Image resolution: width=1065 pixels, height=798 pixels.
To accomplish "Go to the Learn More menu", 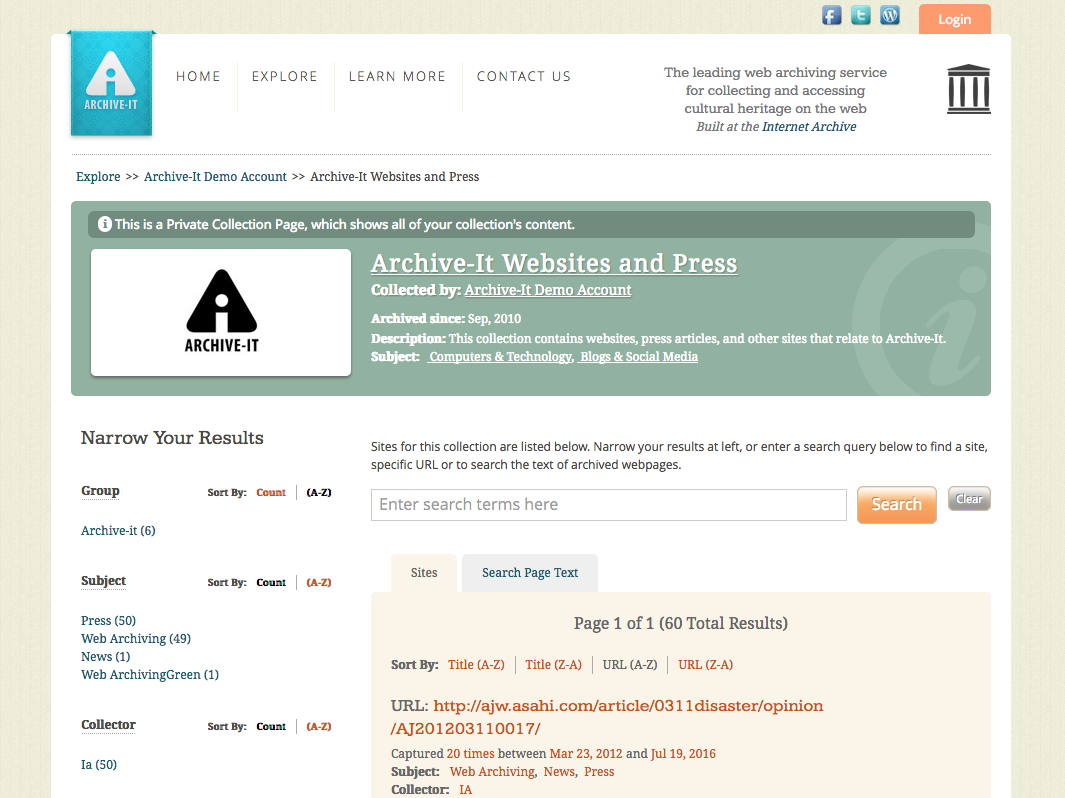I will click(397, 76).
